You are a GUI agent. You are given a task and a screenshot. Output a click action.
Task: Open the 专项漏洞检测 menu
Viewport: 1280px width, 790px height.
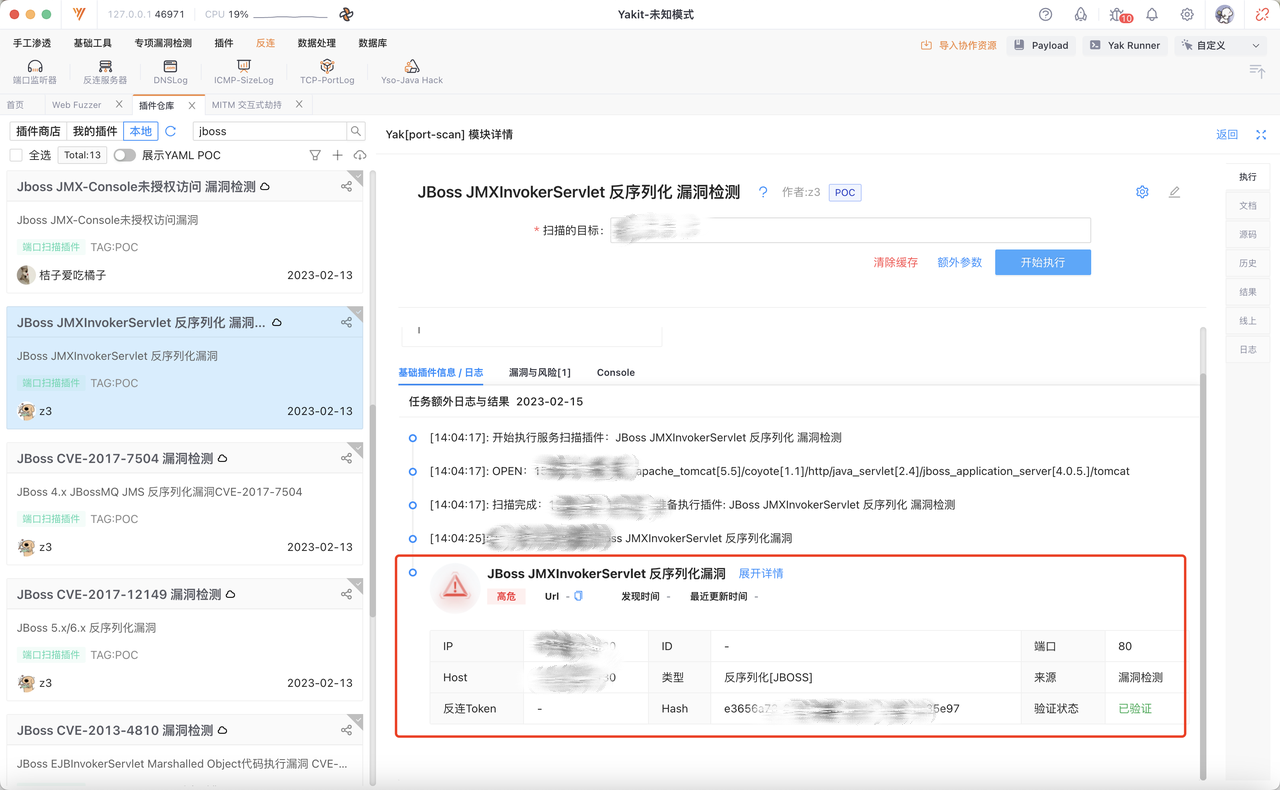(163, 44)
